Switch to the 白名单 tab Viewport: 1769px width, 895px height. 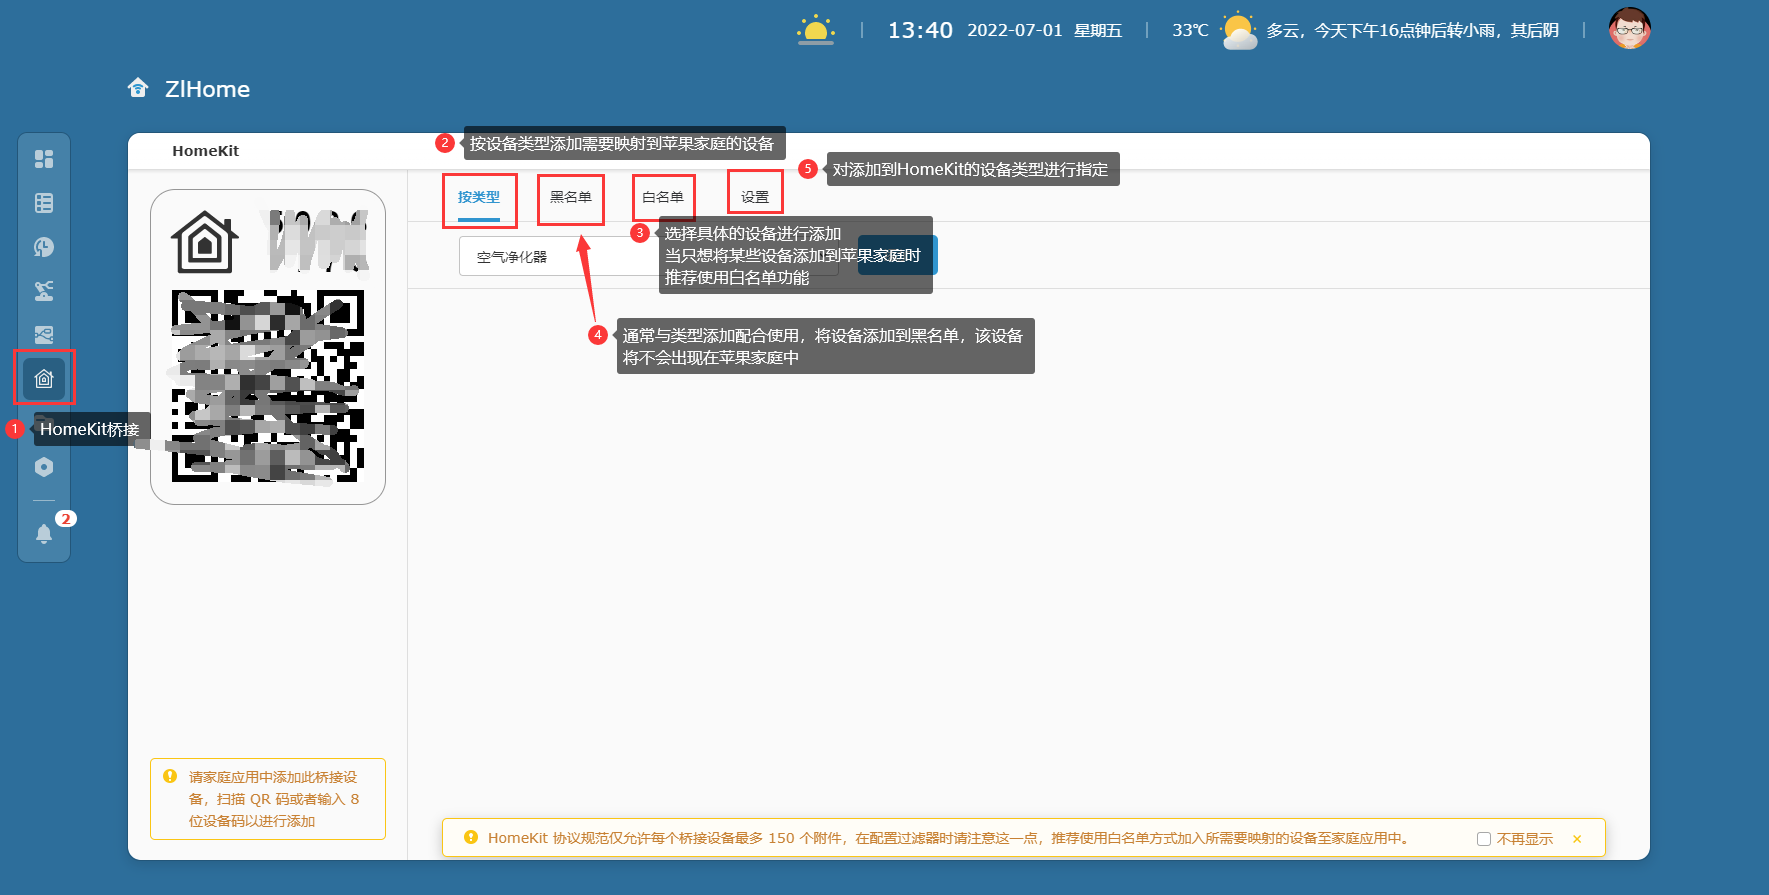pyautogui.click(x=663, y=197)
